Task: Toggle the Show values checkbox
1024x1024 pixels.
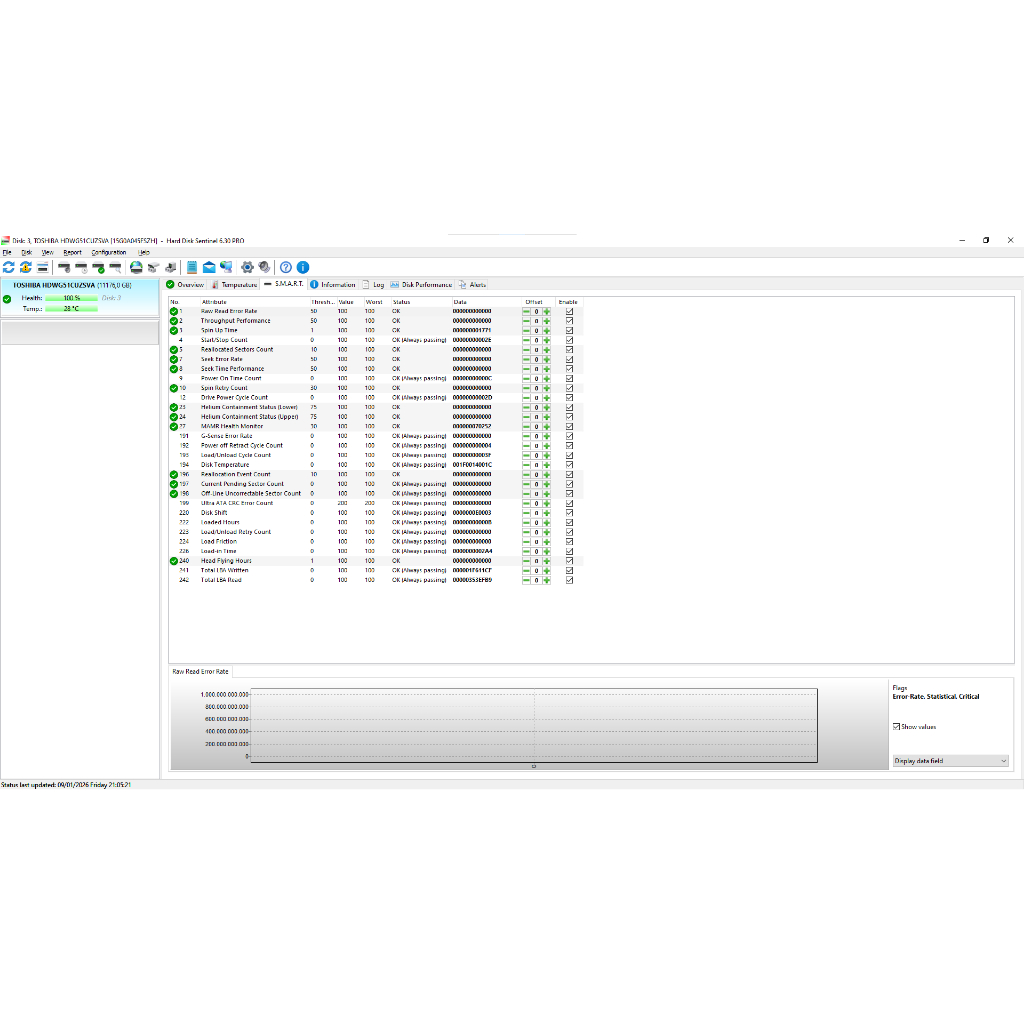Action: point(897,727)
